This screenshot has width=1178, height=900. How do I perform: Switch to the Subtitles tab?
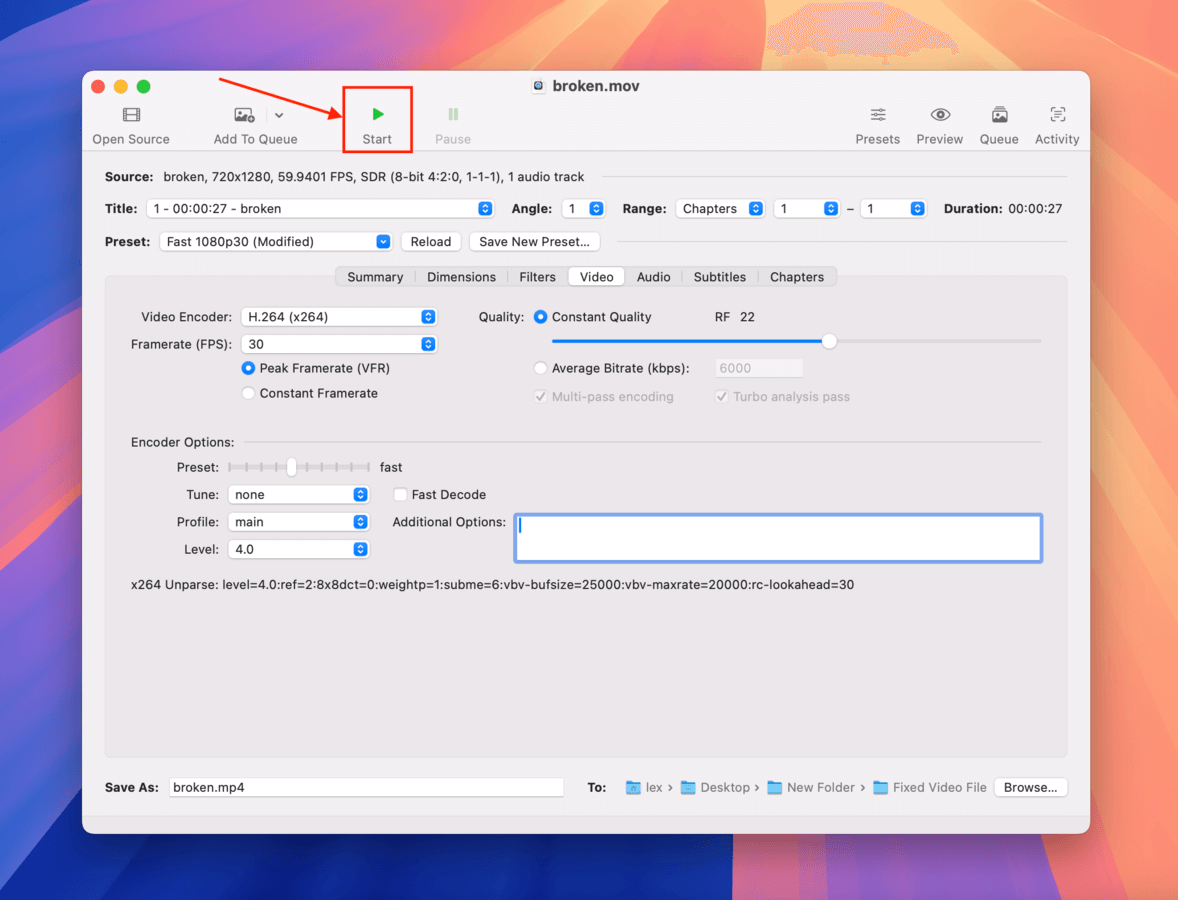pos(720,277)
